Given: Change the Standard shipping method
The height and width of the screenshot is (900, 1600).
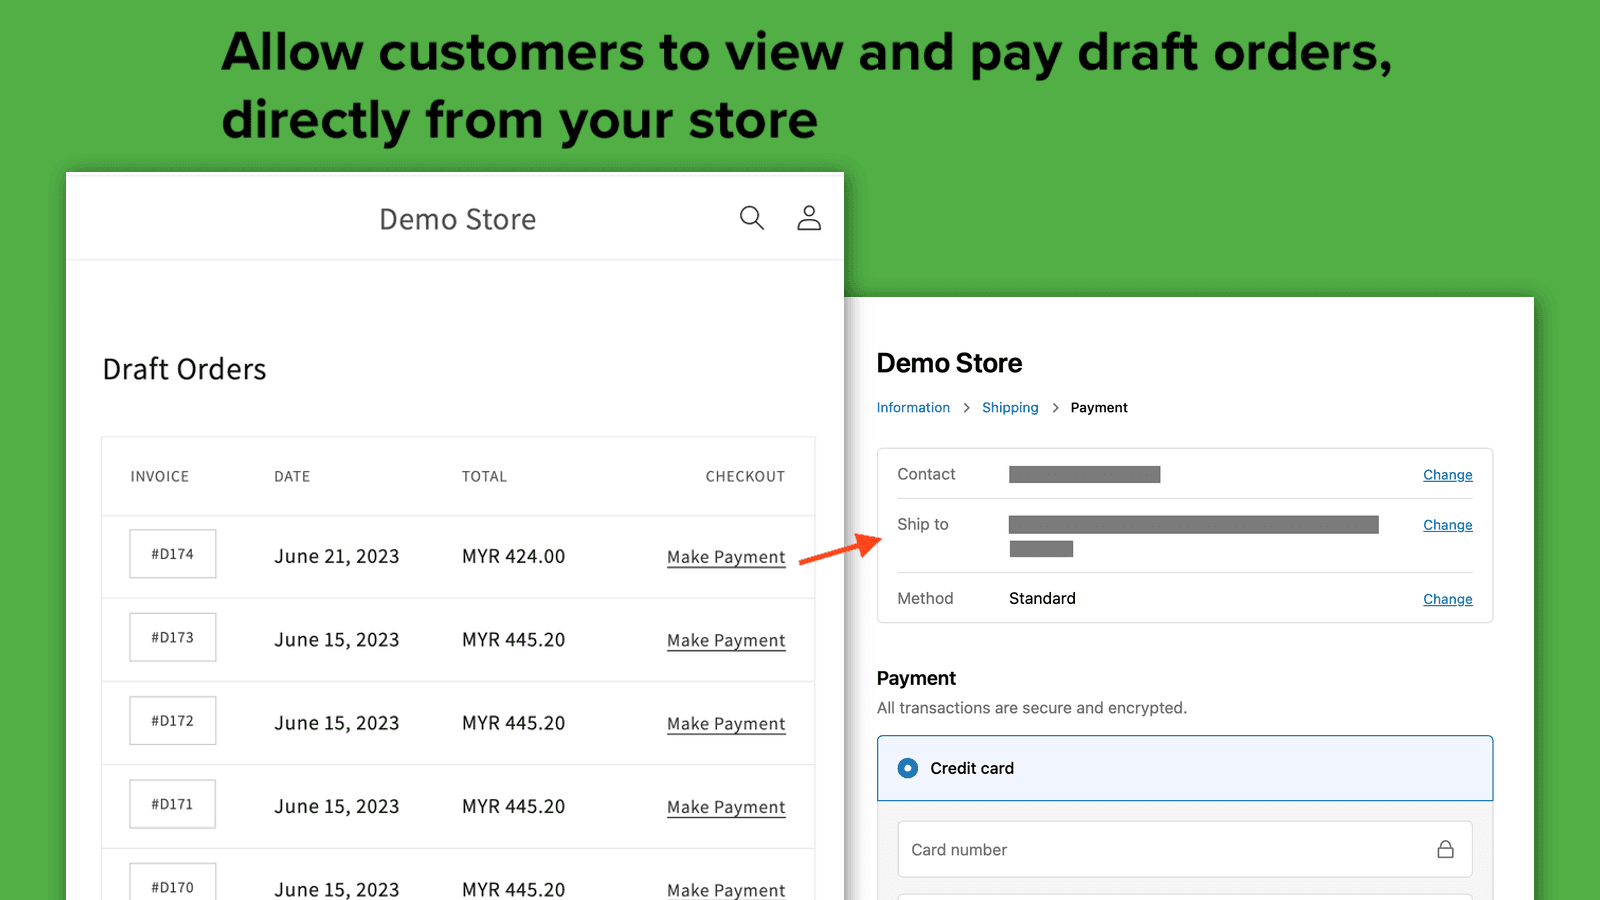Looking at the screenshot, I should tap(1447, 598).
